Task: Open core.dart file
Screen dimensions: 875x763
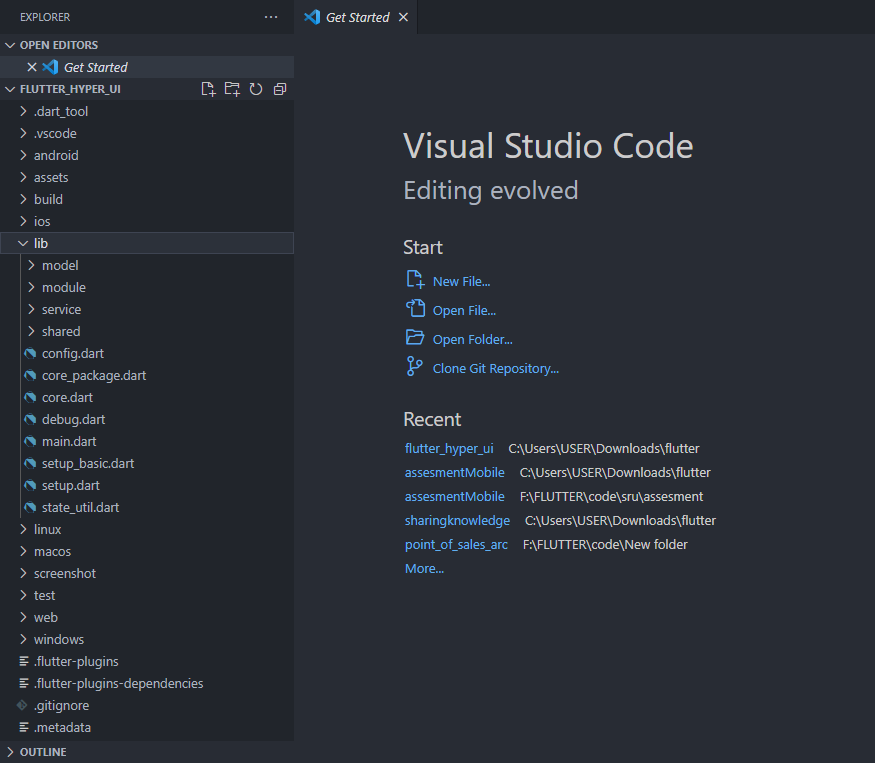Action: 147,397
